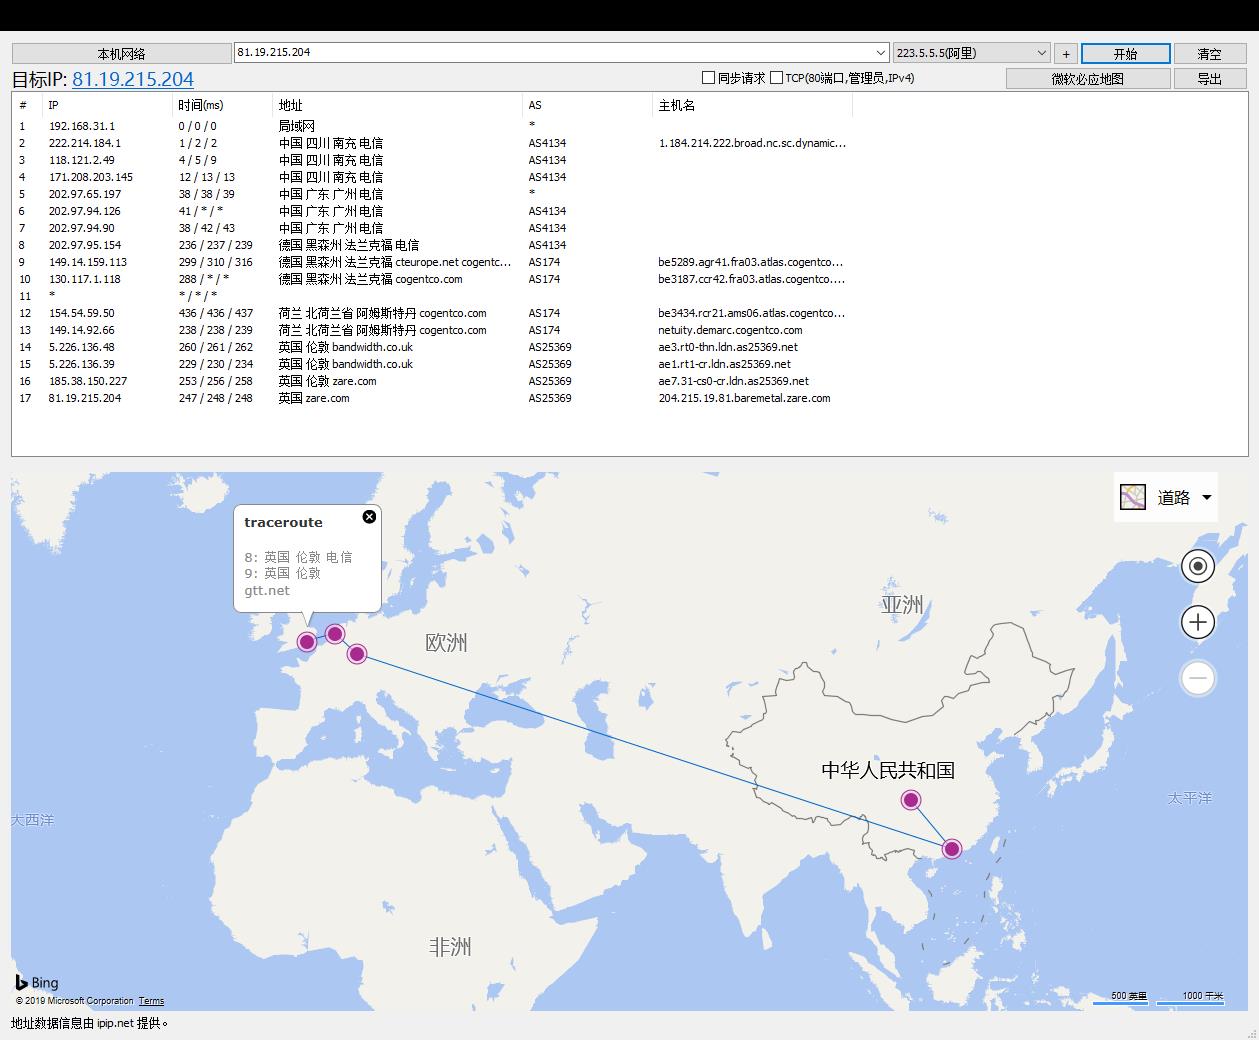Click the 清空 button
This screenshot has width=1259, height=1040.
(x=1209, y=54)
